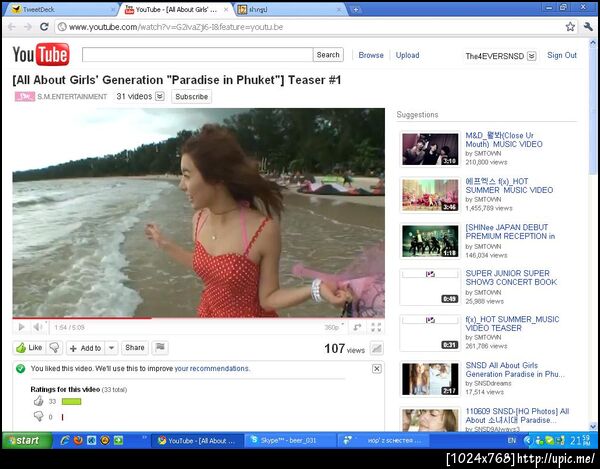Switch to the Skype taskbar window
600x469 pixels.
[x=290, y=441]
